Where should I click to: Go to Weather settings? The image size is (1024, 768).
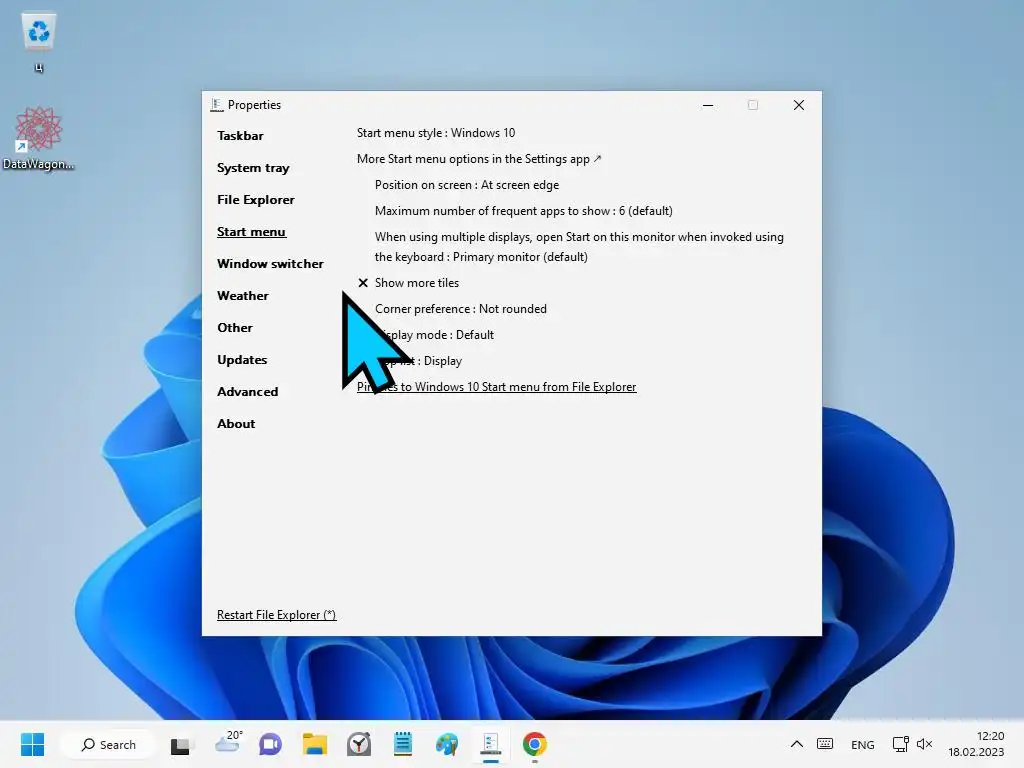(x=242, y=296)
